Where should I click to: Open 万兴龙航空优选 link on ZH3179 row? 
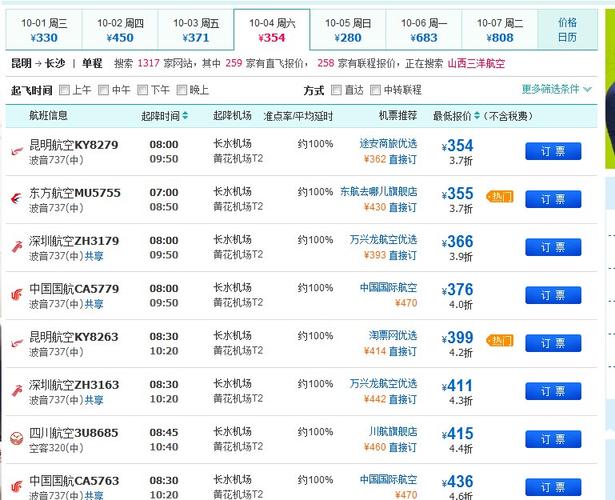click(x=384, y=239)
